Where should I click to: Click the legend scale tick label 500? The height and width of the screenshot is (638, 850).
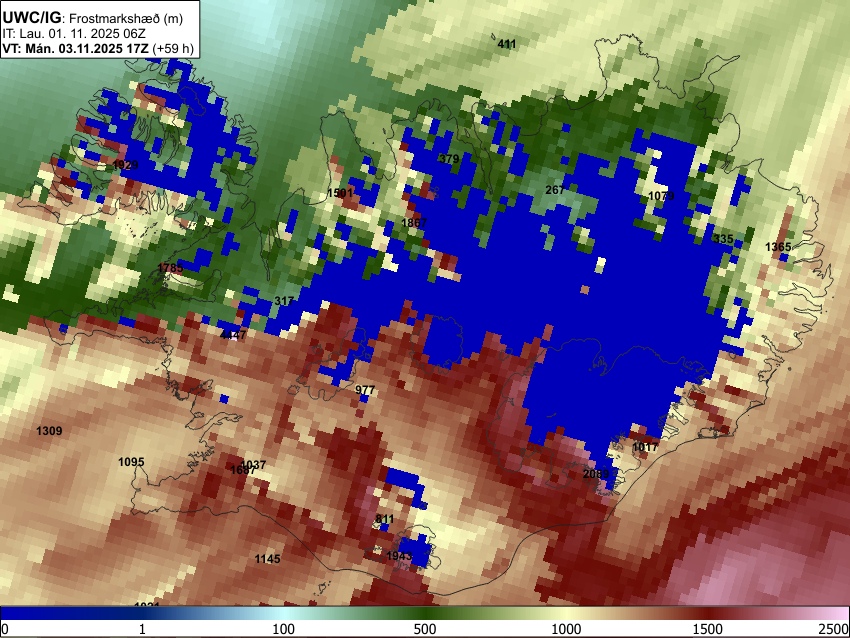pyautogui.click(x=425, y=629)
